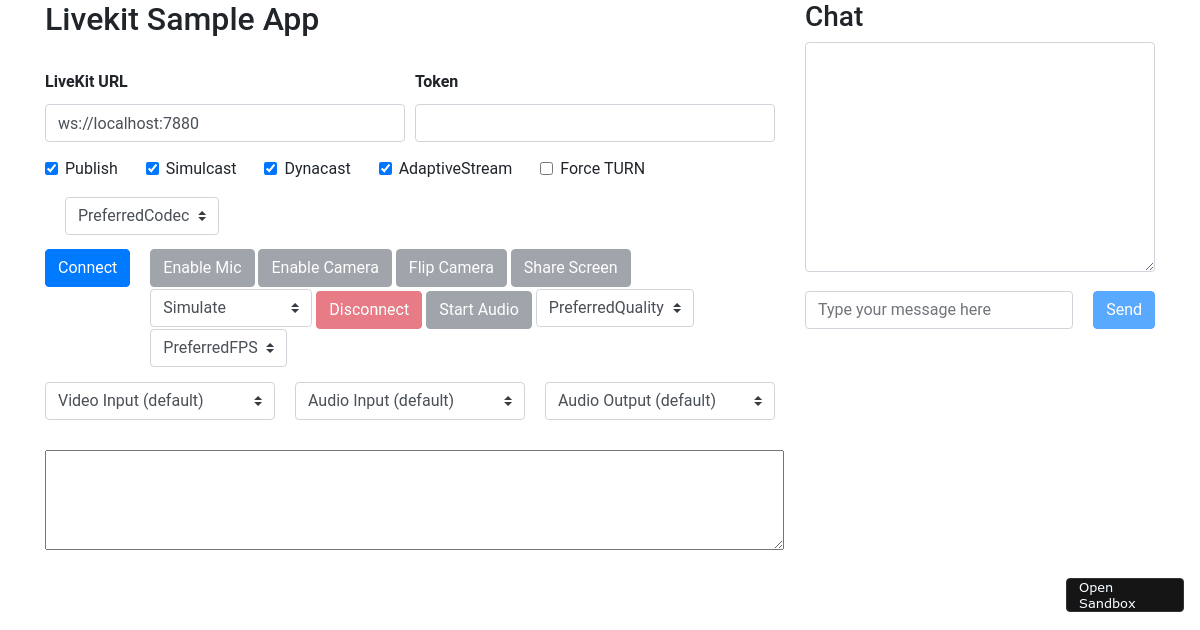
Task: Uncheck Dynacast
Action: click(270, 168)
